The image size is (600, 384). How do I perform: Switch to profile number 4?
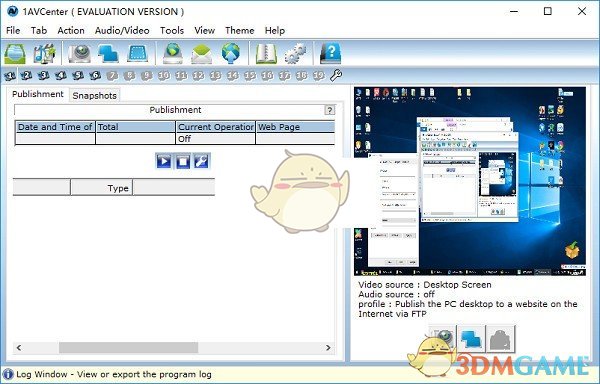61,76
